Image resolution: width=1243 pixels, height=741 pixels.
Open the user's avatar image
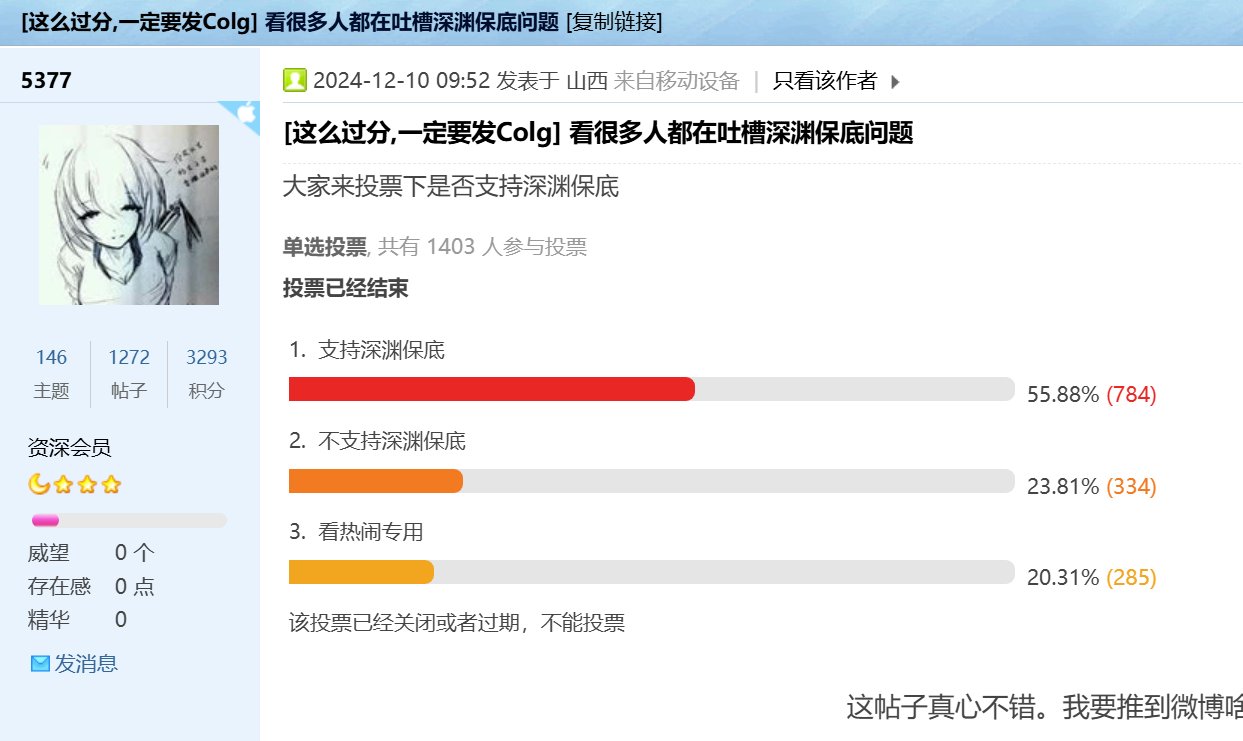click(x=129, y=215)
